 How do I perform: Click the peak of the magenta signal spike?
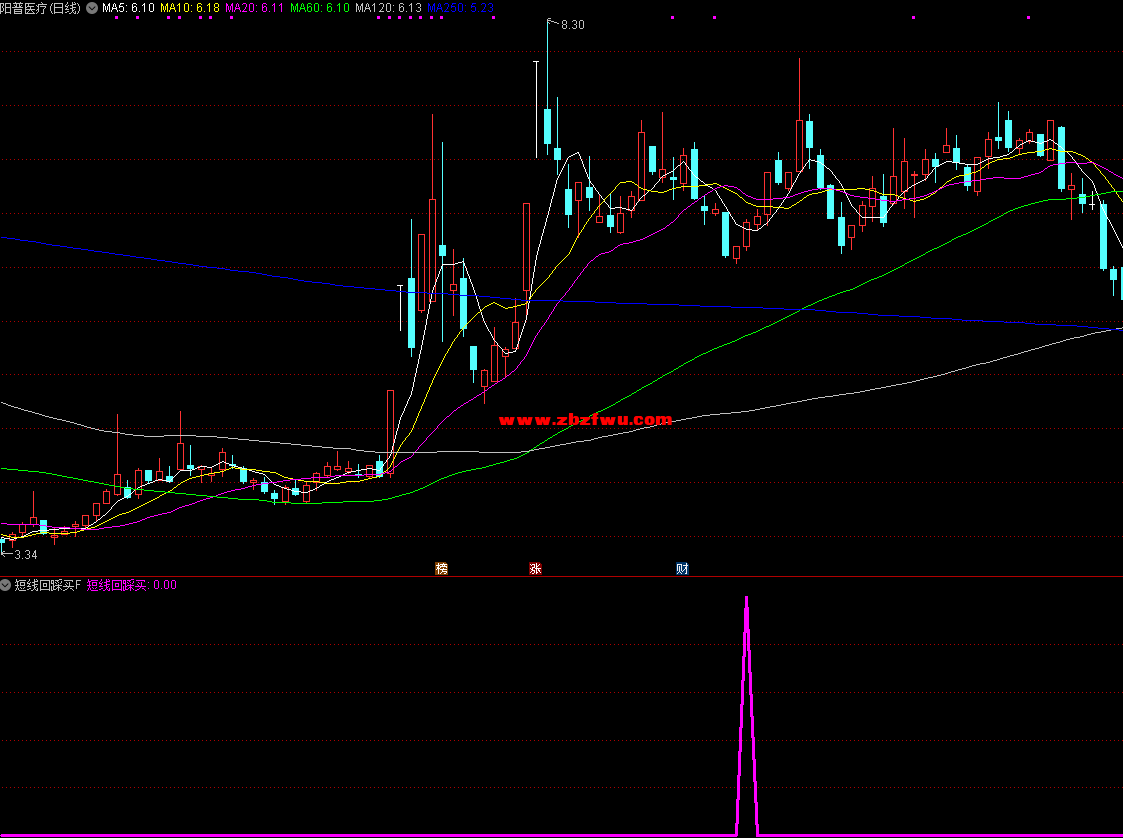[747, 599]
